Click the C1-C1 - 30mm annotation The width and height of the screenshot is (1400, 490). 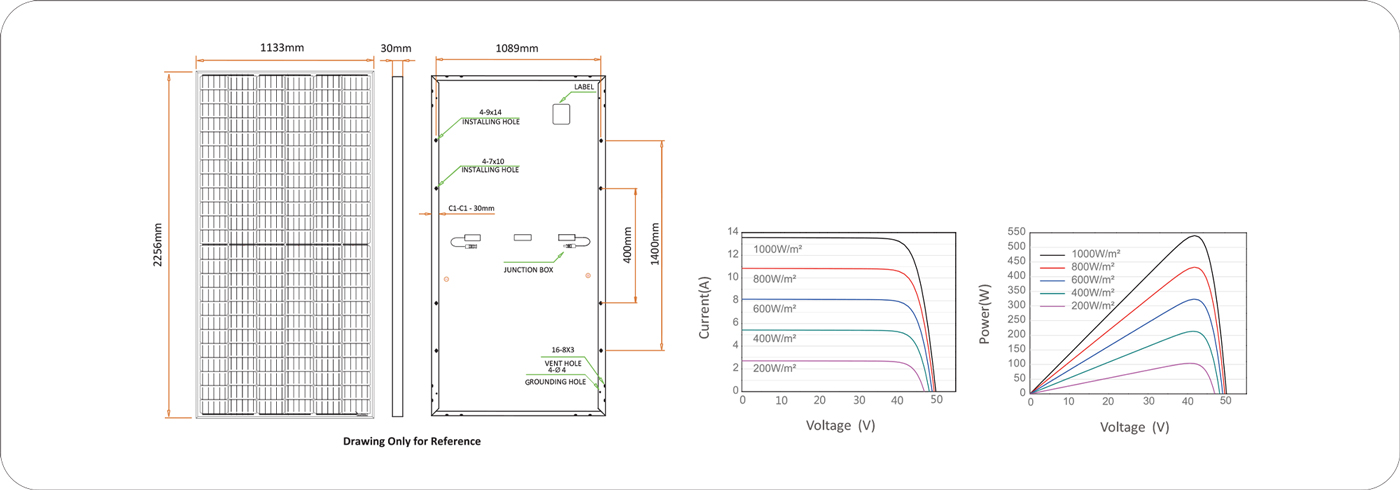471,208
